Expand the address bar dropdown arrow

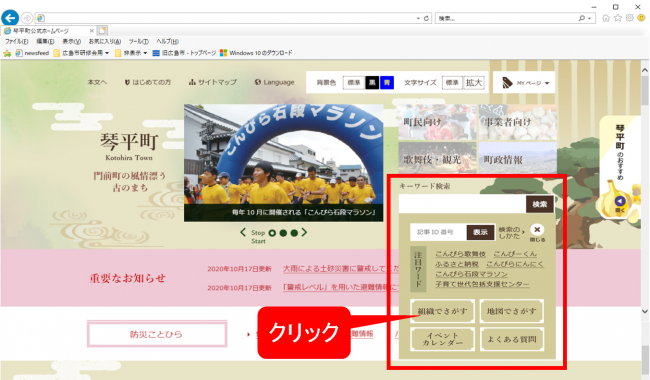418,19
